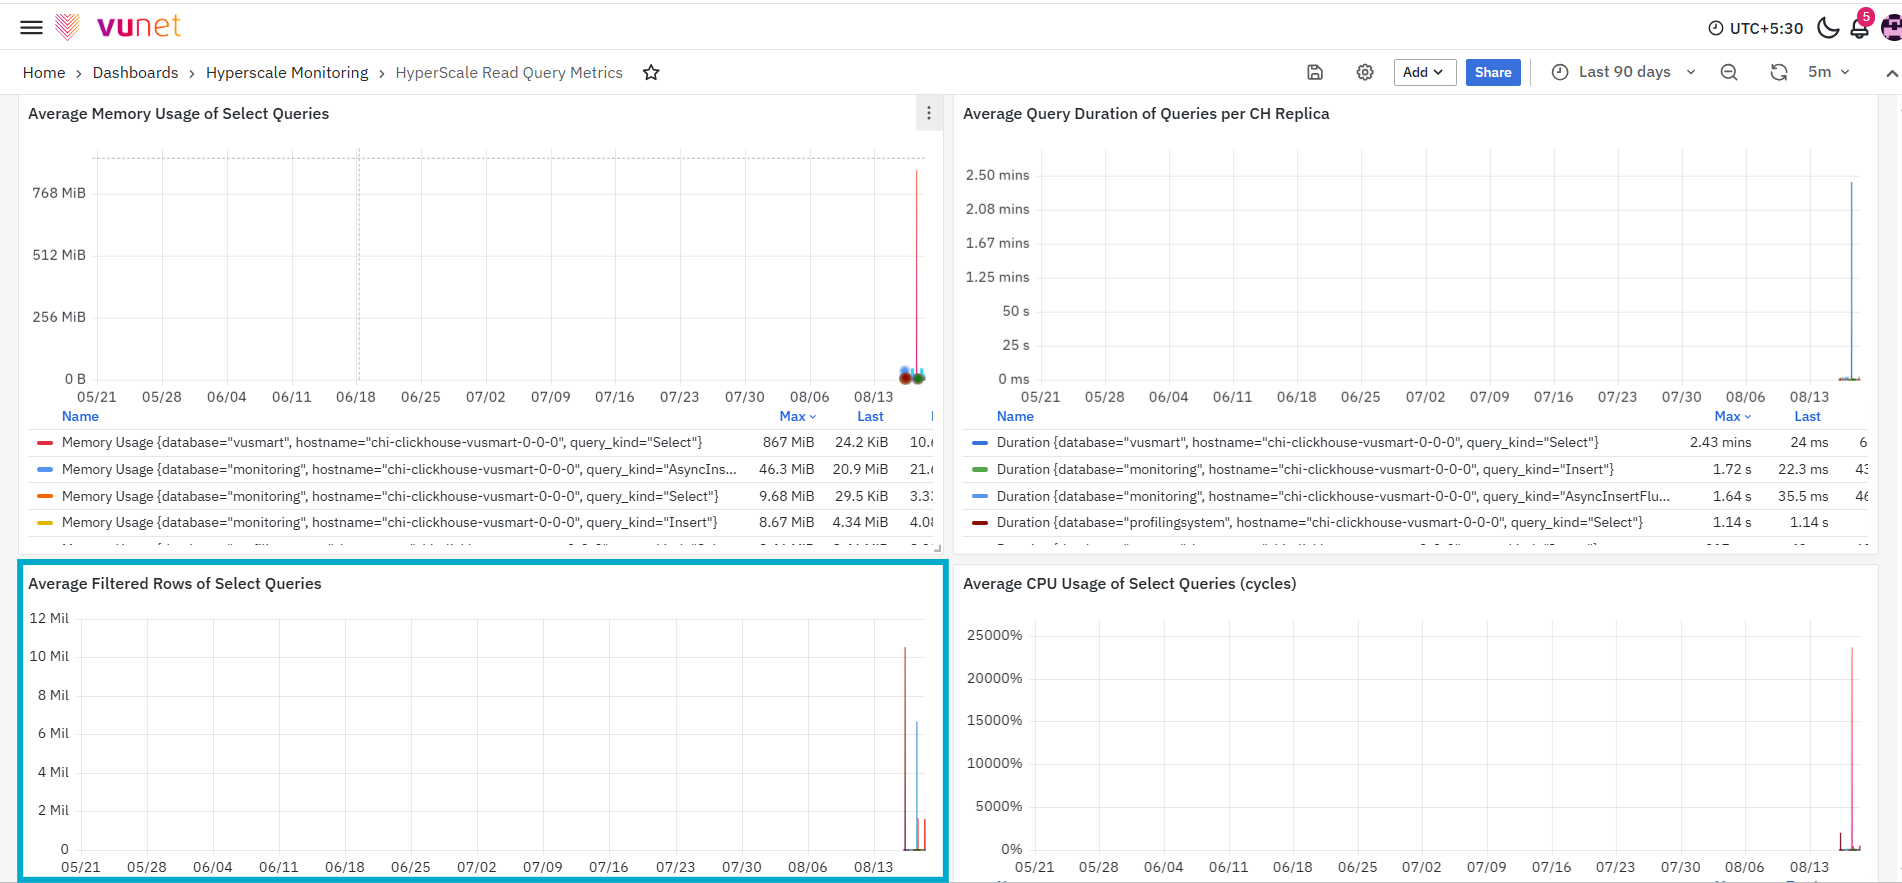Expand the 5m refresh interval dropdown

click(x=1829, y=72)
